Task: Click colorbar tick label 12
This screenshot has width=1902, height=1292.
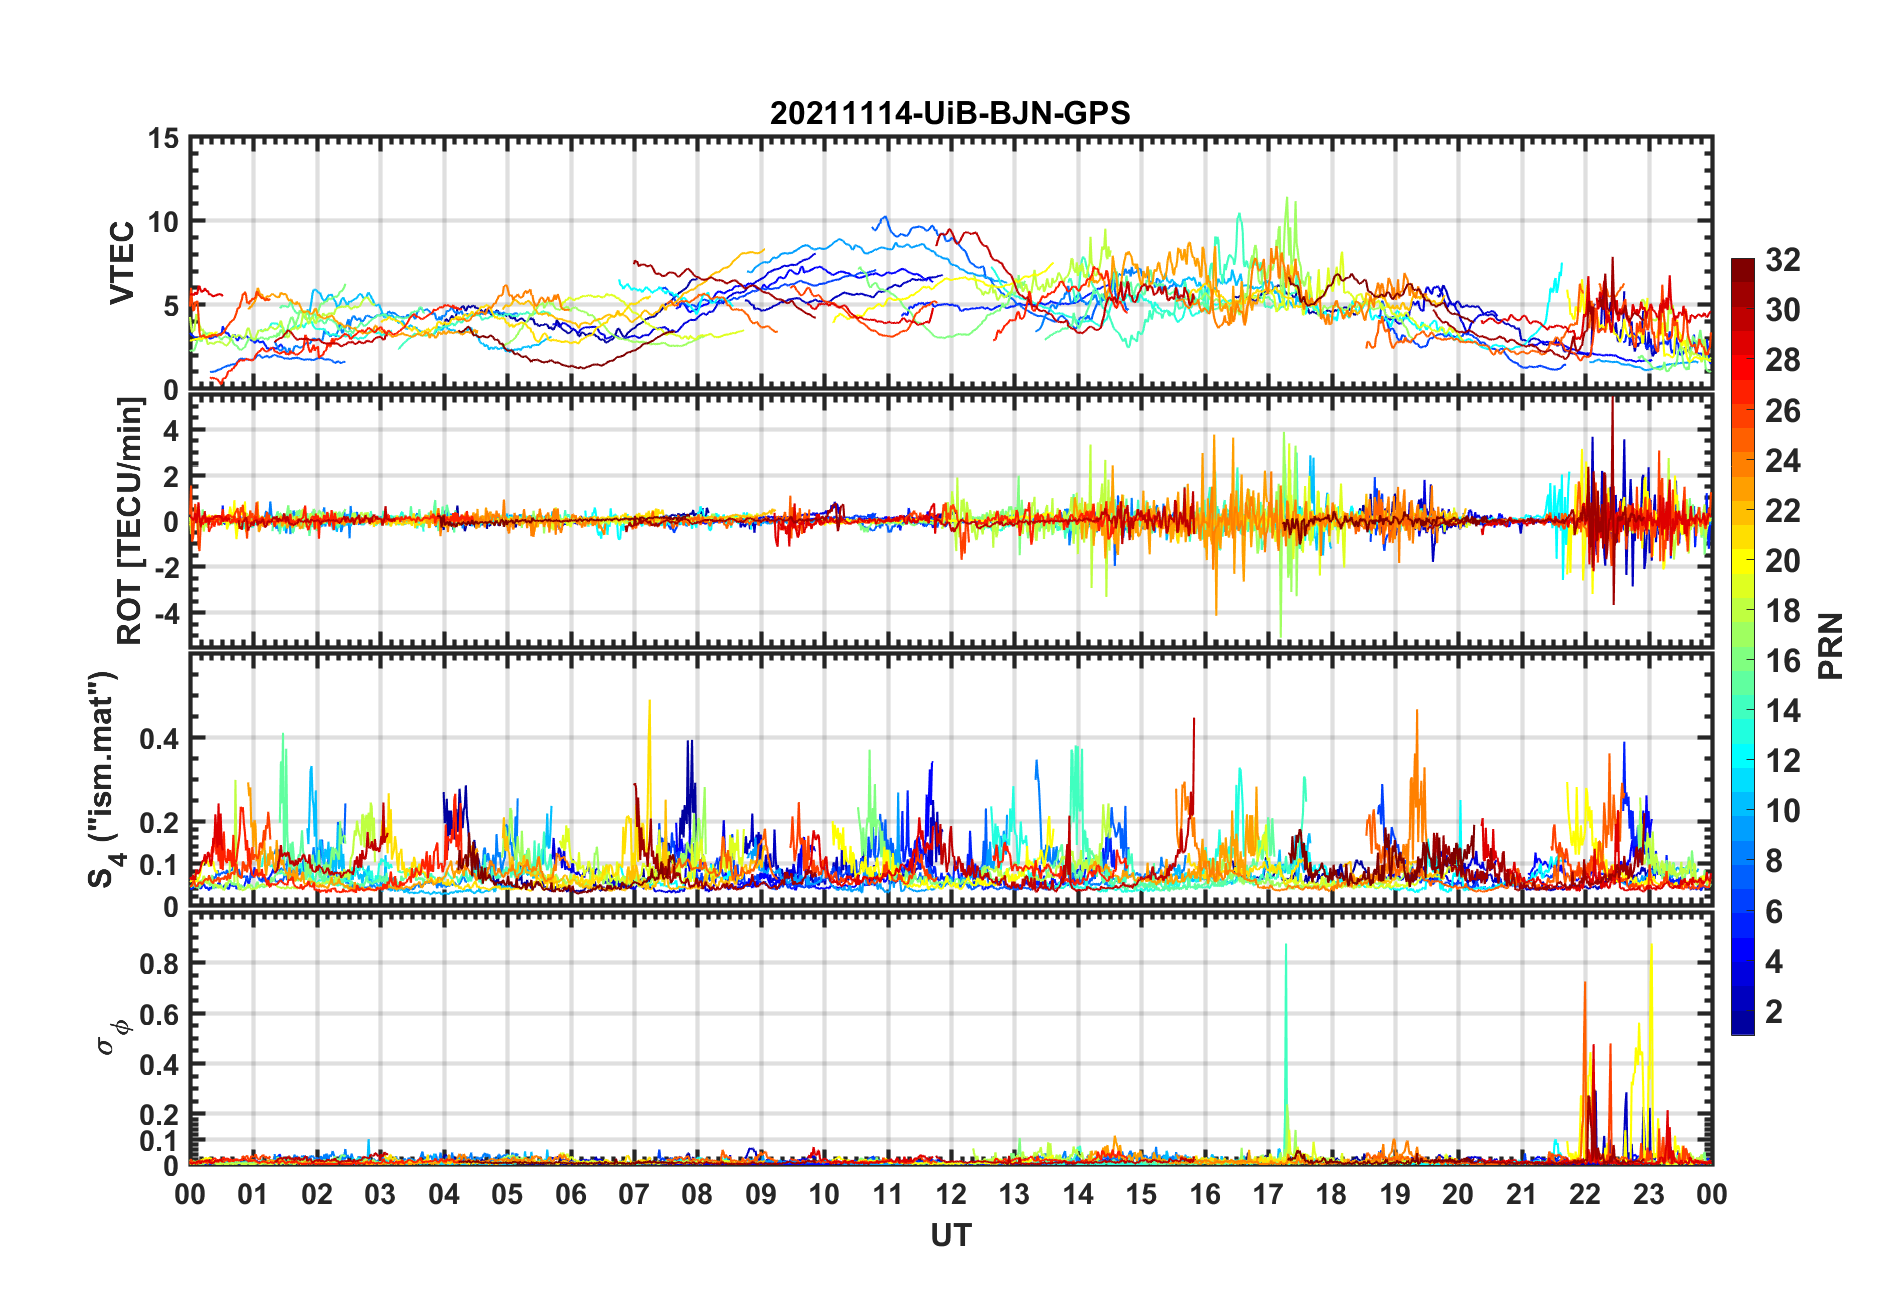Action: pyautogui.click(x=1783, y=761)
